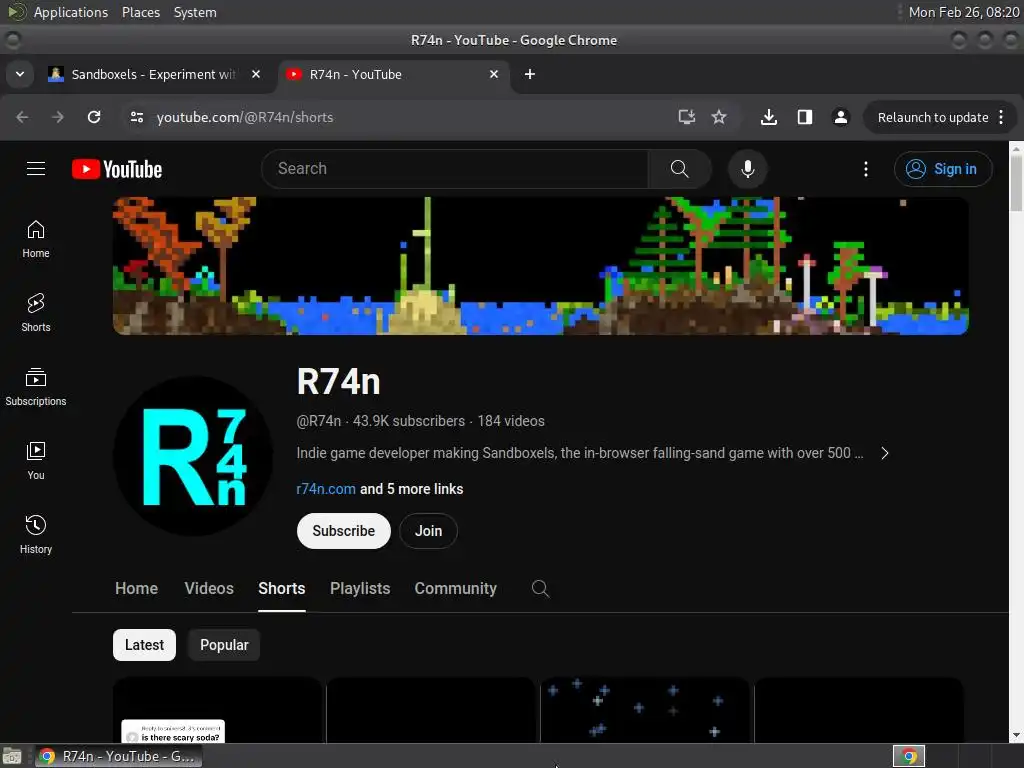Select the Latest filter chip

(x=144, y=645)
